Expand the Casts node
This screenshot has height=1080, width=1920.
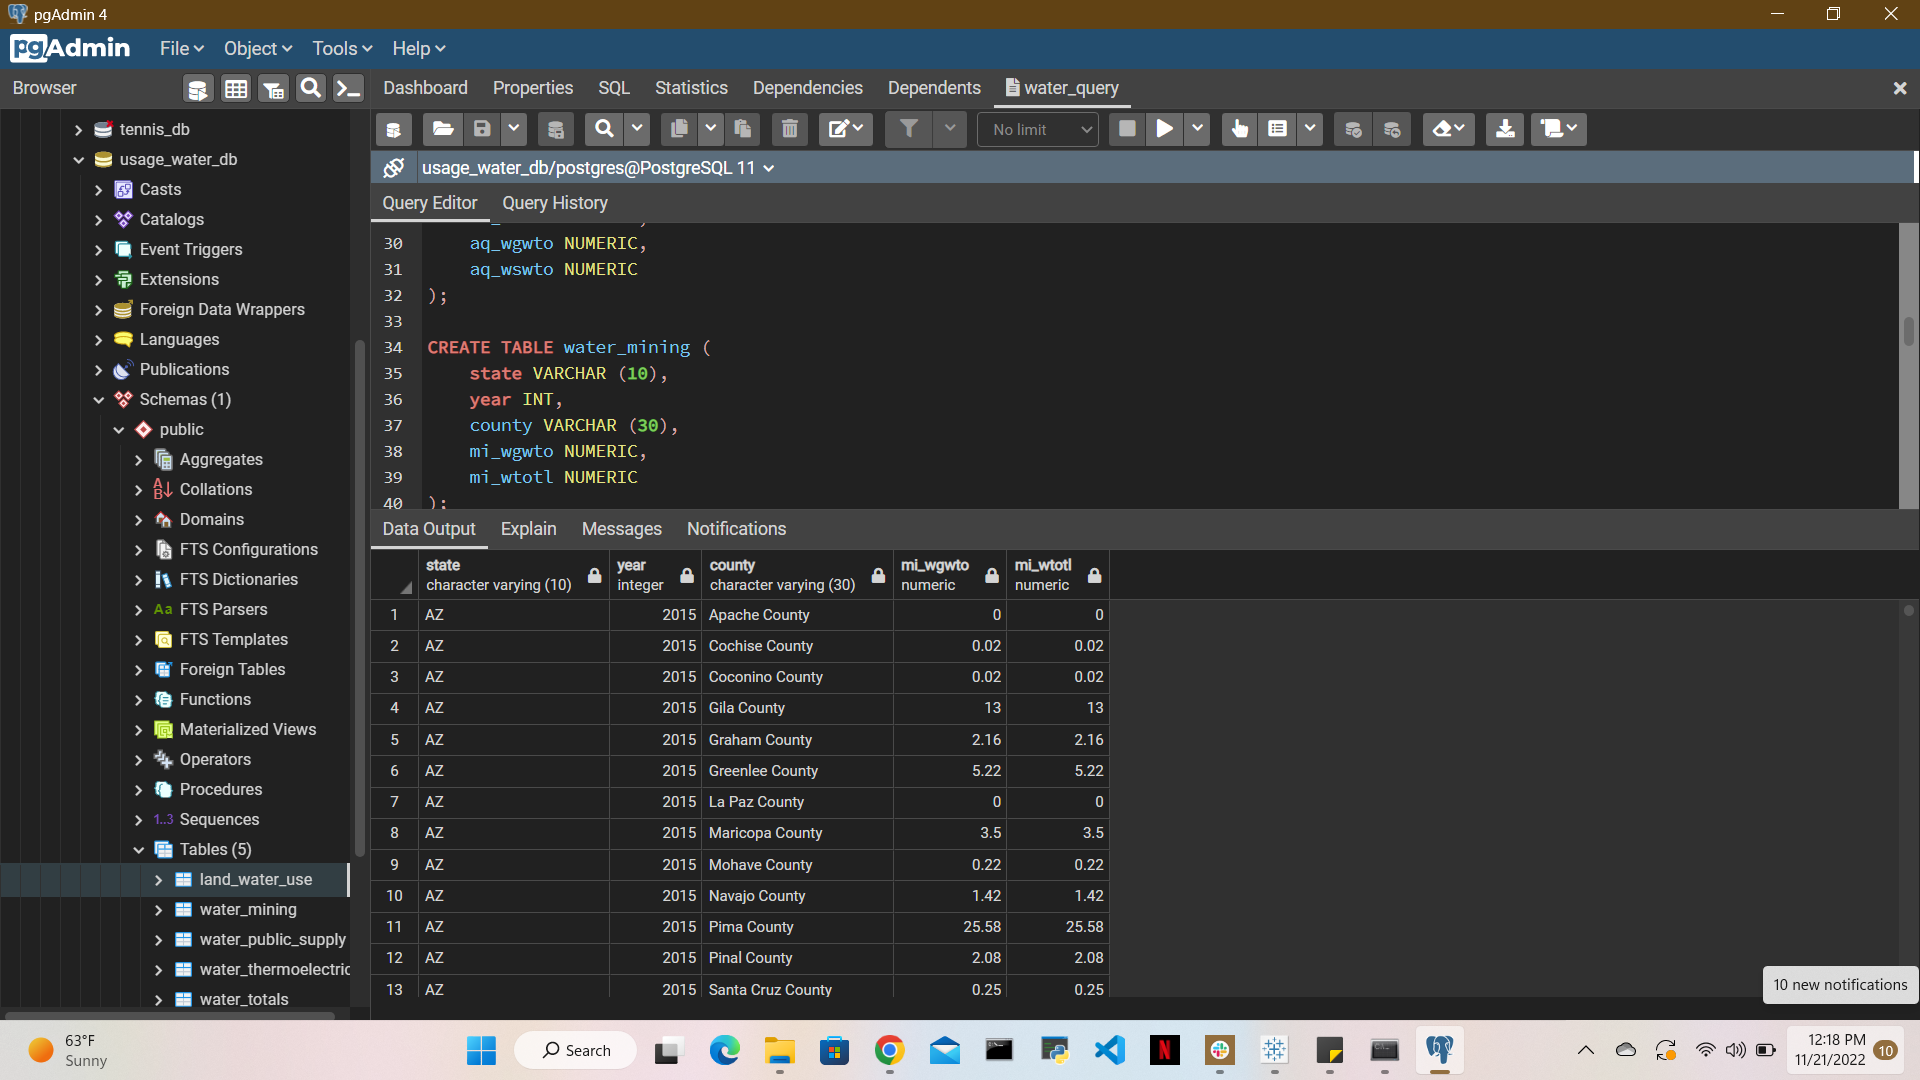98,190
